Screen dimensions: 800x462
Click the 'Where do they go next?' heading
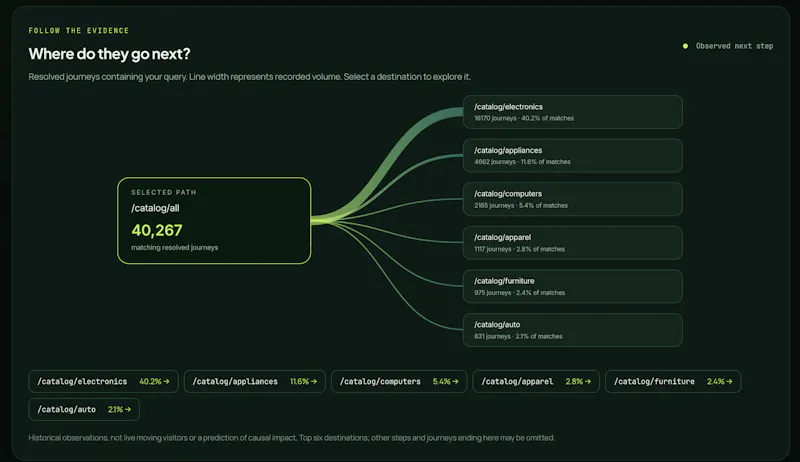click(x=109, y=54)
